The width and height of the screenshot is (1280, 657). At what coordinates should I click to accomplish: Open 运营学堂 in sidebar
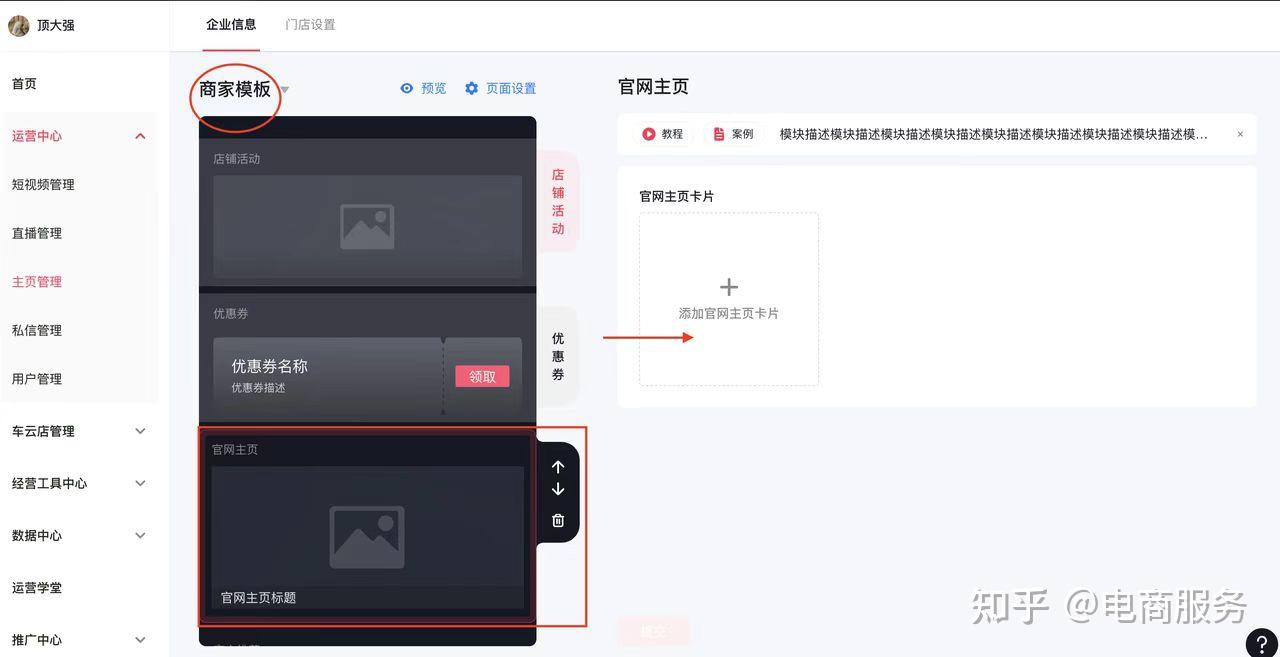[37, 588]
